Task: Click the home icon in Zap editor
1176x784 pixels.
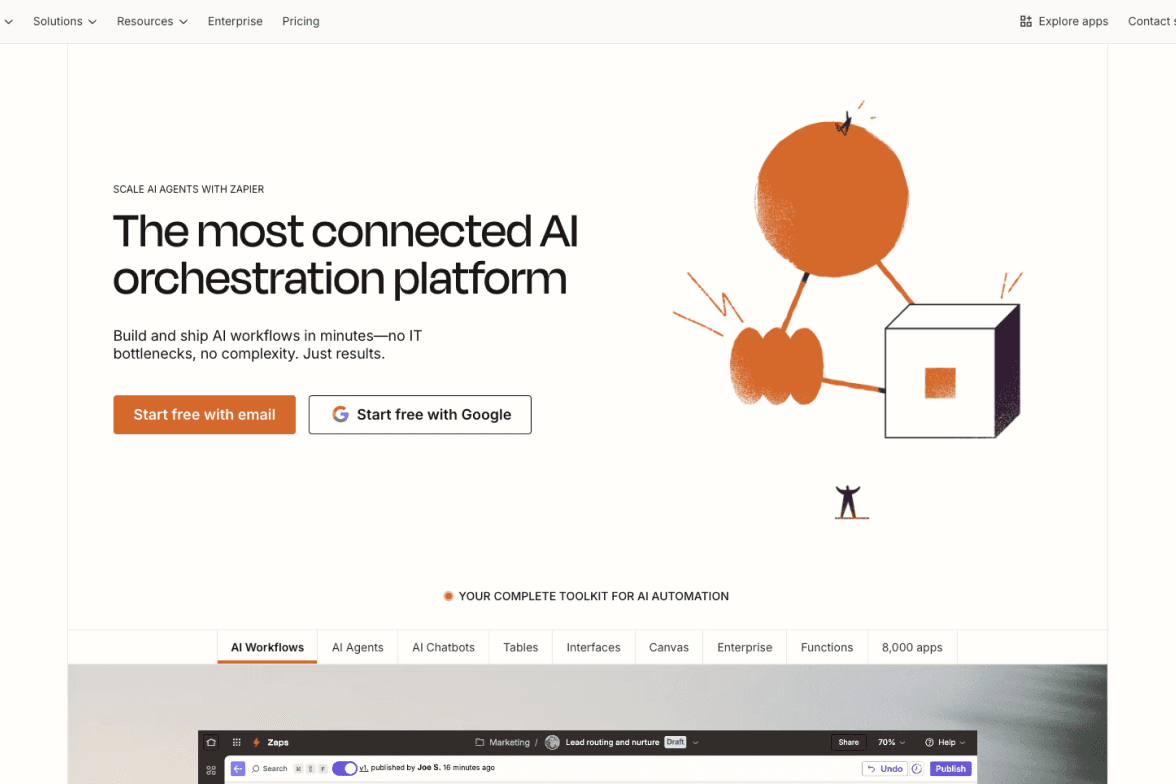Action: 212,743
